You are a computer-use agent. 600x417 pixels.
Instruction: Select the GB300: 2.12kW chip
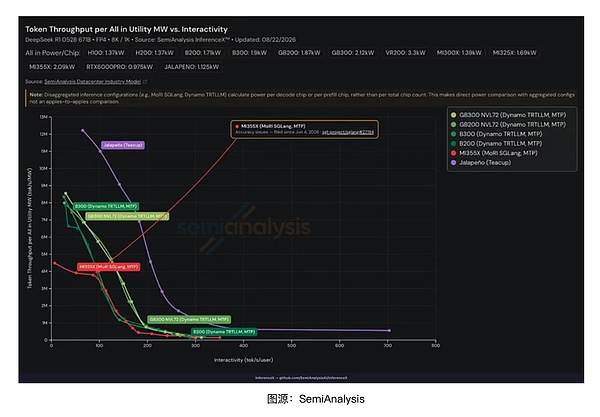(x=353, y=53)
